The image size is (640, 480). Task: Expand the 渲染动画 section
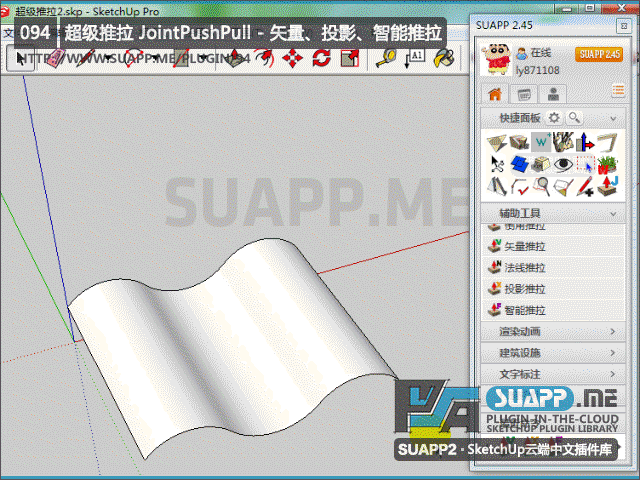[x=553, y=331]
